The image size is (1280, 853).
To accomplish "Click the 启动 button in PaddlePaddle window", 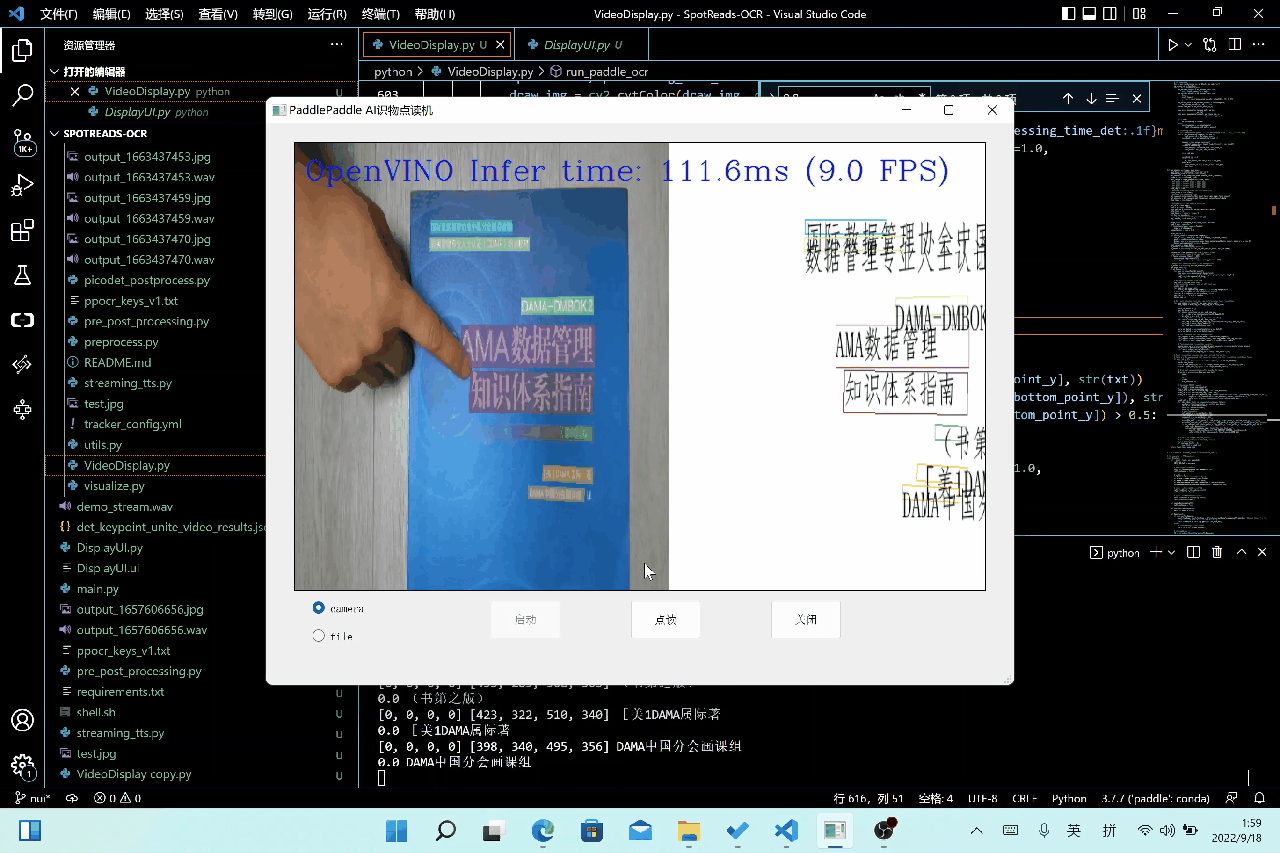I will pyautogui.click(x=525, y=620).
